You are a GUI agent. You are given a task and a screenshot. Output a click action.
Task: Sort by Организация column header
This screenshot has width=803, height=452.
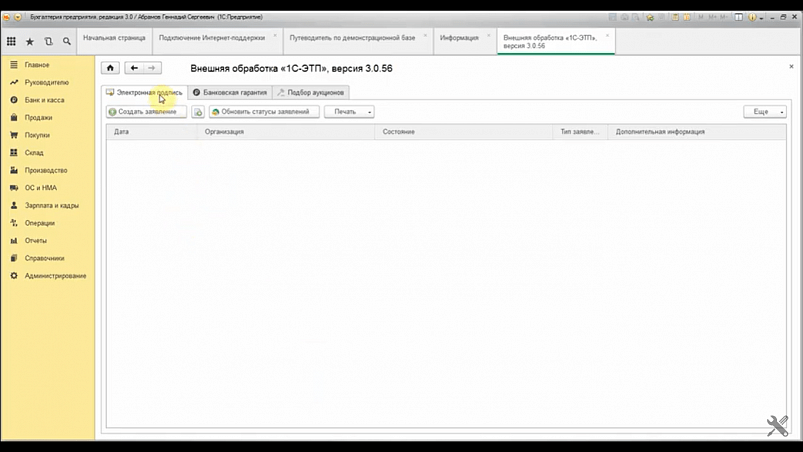[285, 131]
